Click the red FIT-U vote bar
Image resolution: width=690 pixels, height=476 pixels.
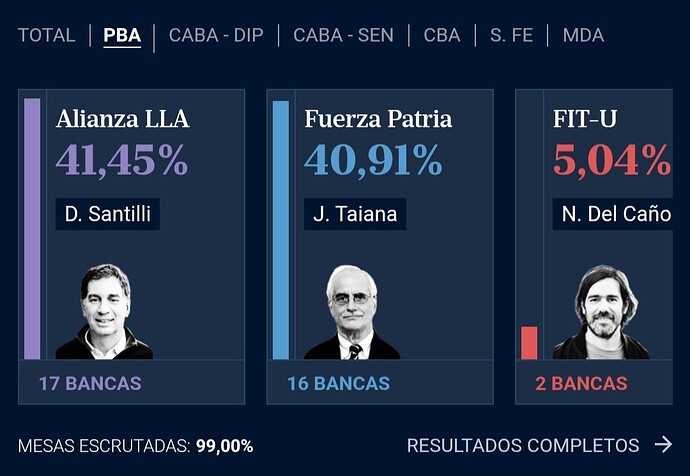529,342
